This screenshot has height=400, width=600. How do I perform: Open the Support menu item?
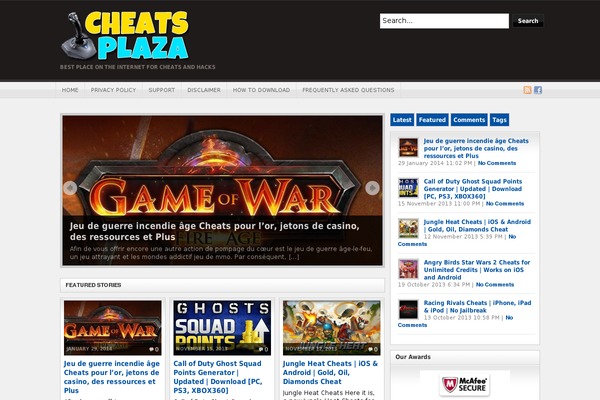coord(161,90)
